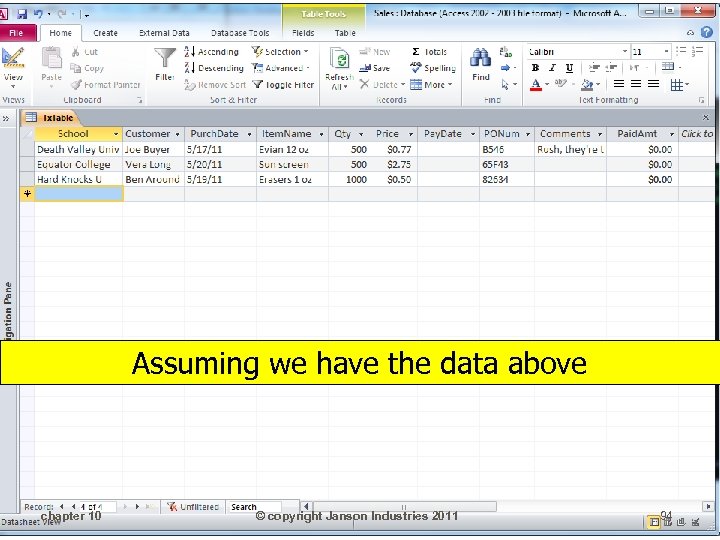Screen dimensions: 720x540
Task: Select the new record School cell
Action: (x=79, y=194)
